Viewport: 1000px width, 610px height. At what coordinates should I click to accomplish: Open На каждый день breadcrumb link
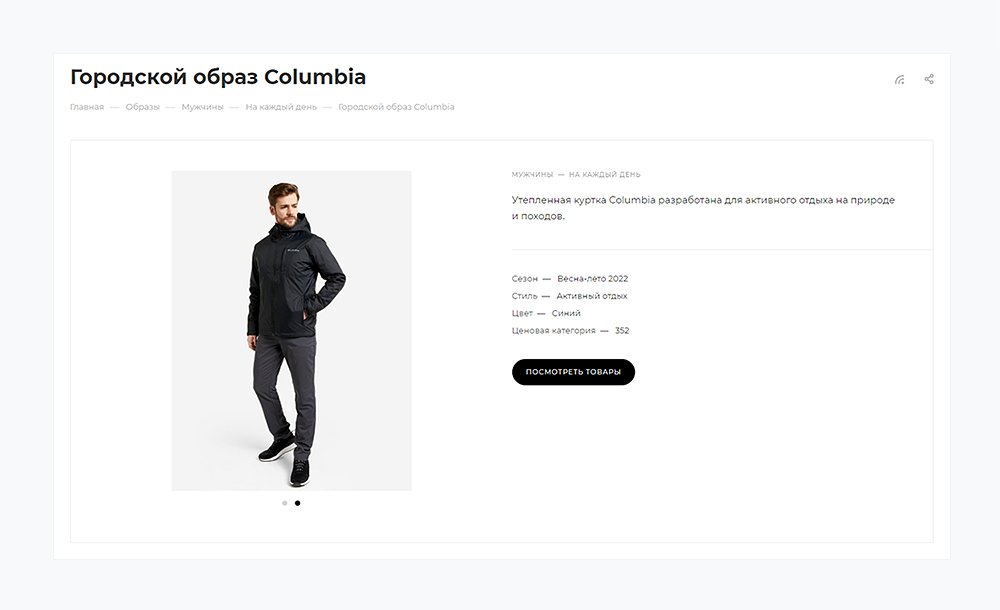(281, 107)
